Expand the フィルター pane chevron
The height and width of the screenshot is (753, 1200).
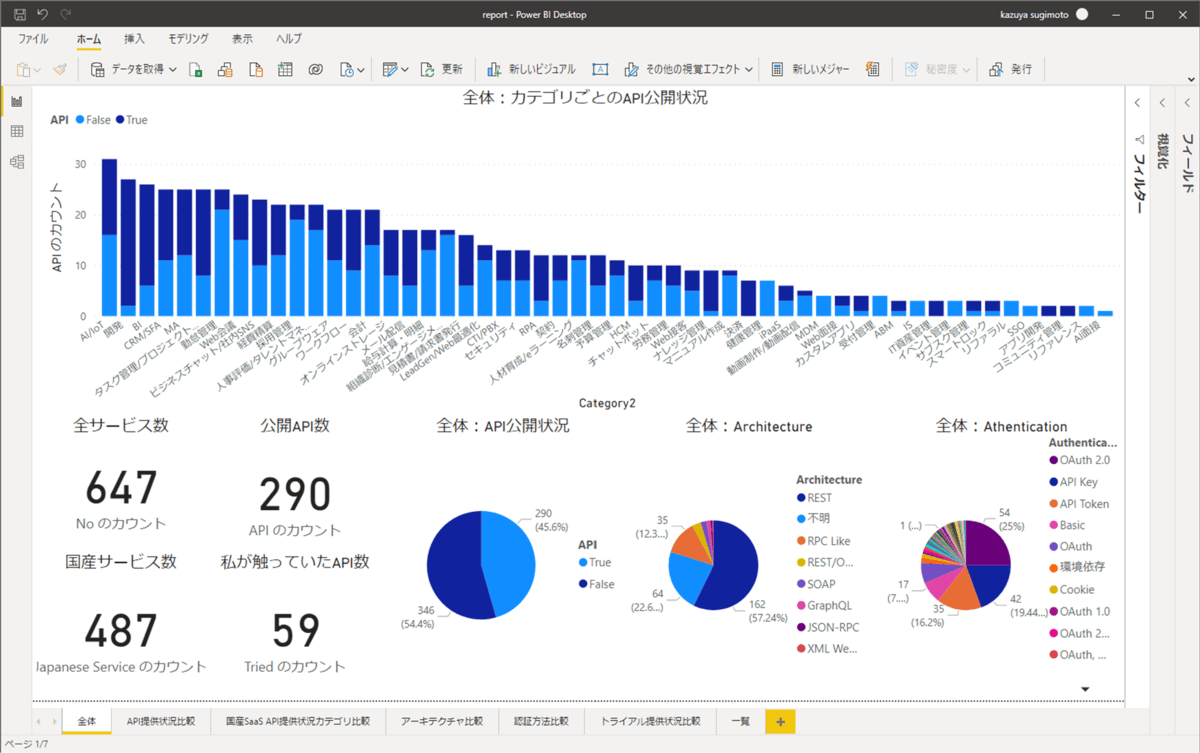click(x=1138, y=102)
